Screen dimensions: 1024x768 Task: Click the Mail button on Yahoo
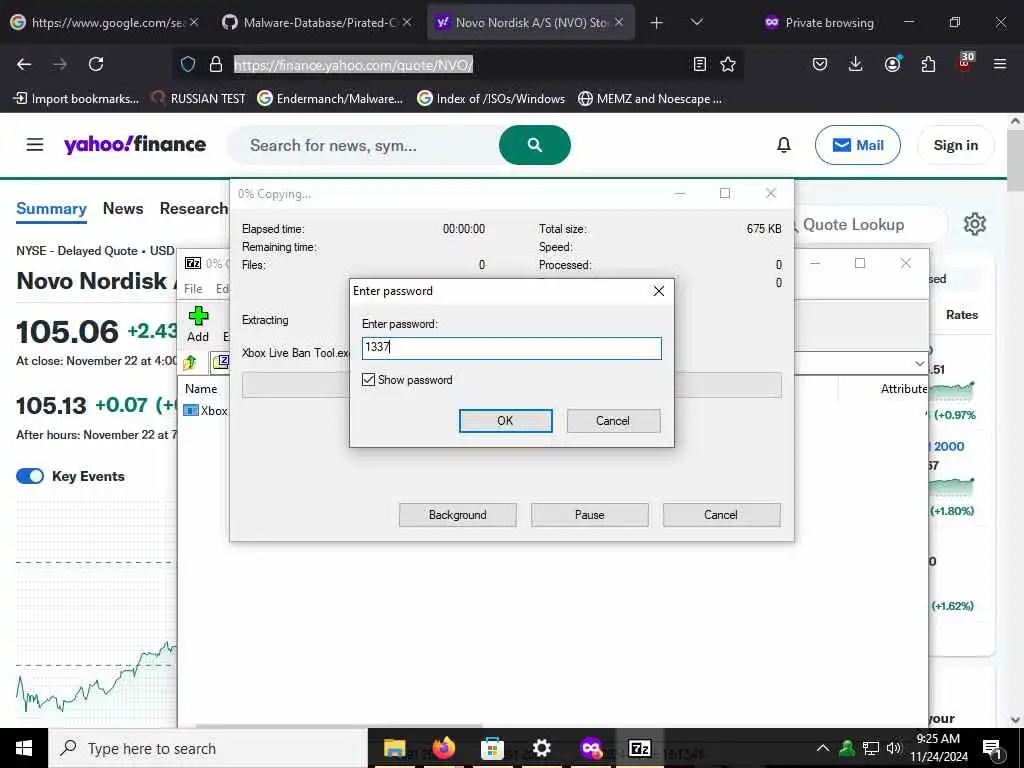tap(857, 145)
